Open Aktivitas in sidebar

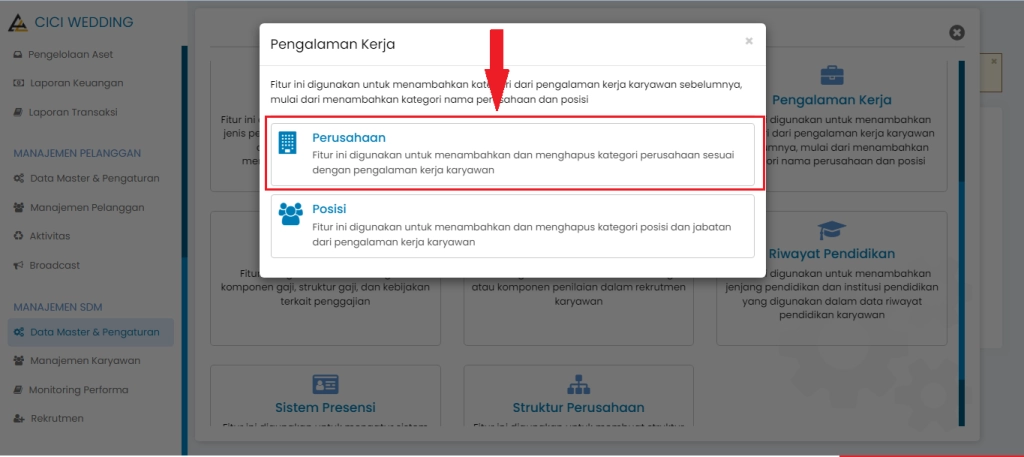tap(50, 236)
